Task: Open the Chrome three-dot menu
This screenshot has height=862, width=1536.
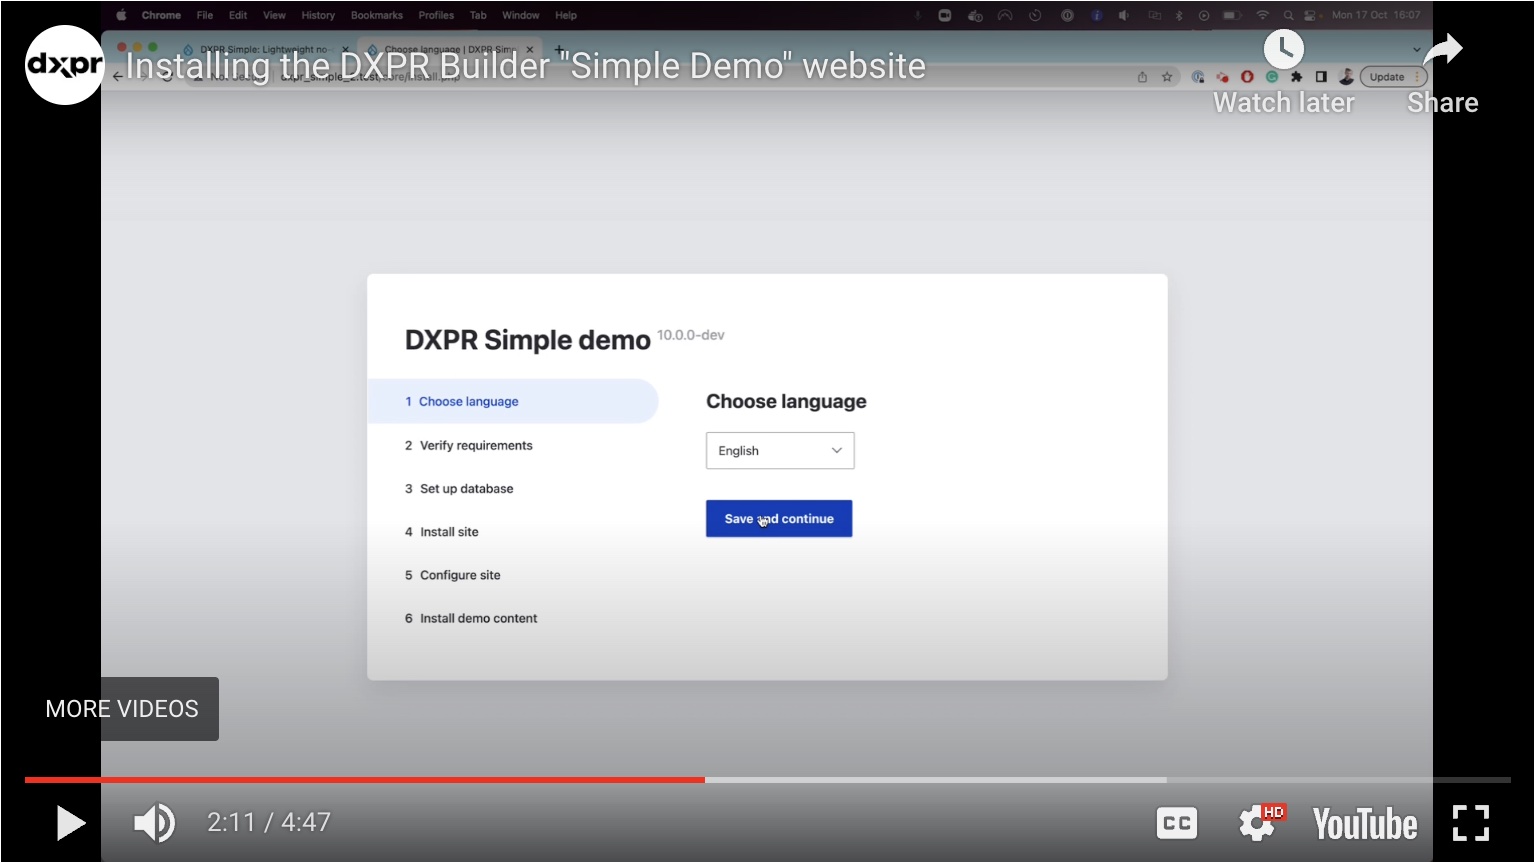Action: [x=1416, y=76]
